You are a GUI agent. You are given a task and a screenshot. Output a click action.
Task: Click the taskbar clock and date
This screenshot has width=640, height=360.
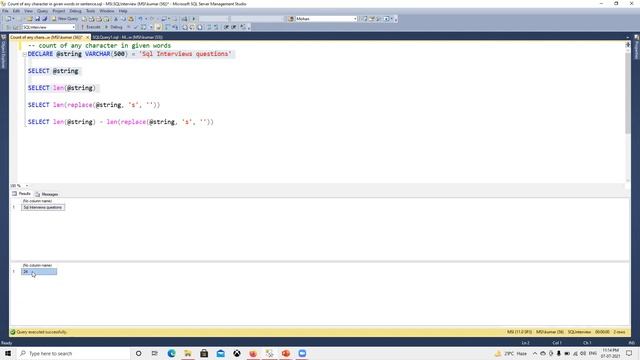point(611,353)
